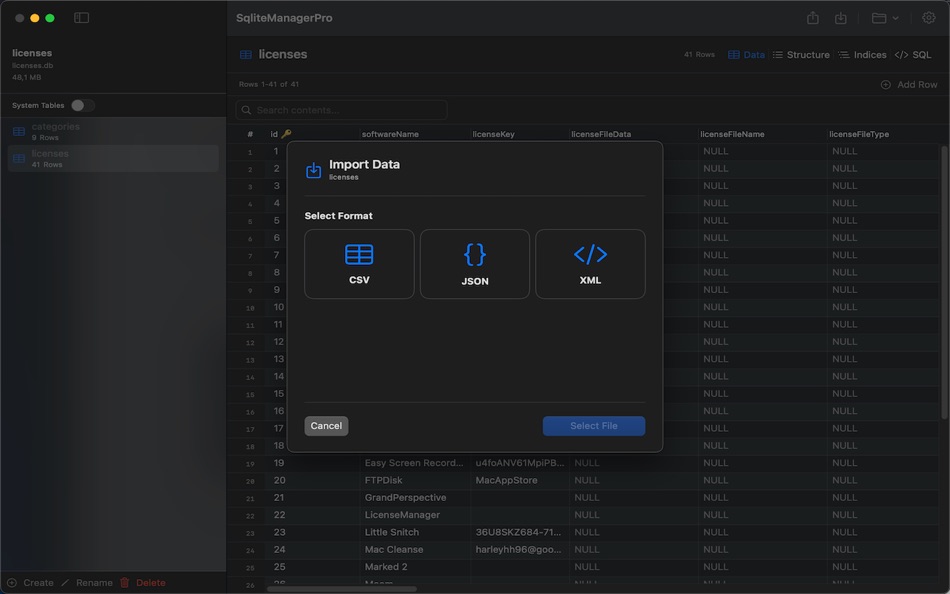The height and width of the screenshot is (594, 950).
Task: Select the JSON import format
Action: (474, 263)
